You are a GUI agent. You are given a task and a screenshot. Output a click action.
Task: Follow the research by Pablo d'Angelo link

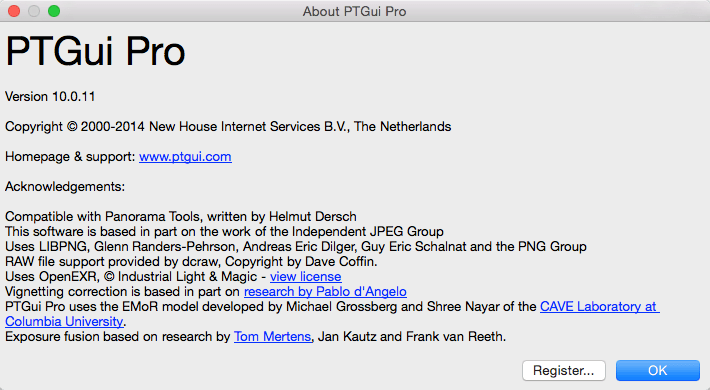click(325, 292)
